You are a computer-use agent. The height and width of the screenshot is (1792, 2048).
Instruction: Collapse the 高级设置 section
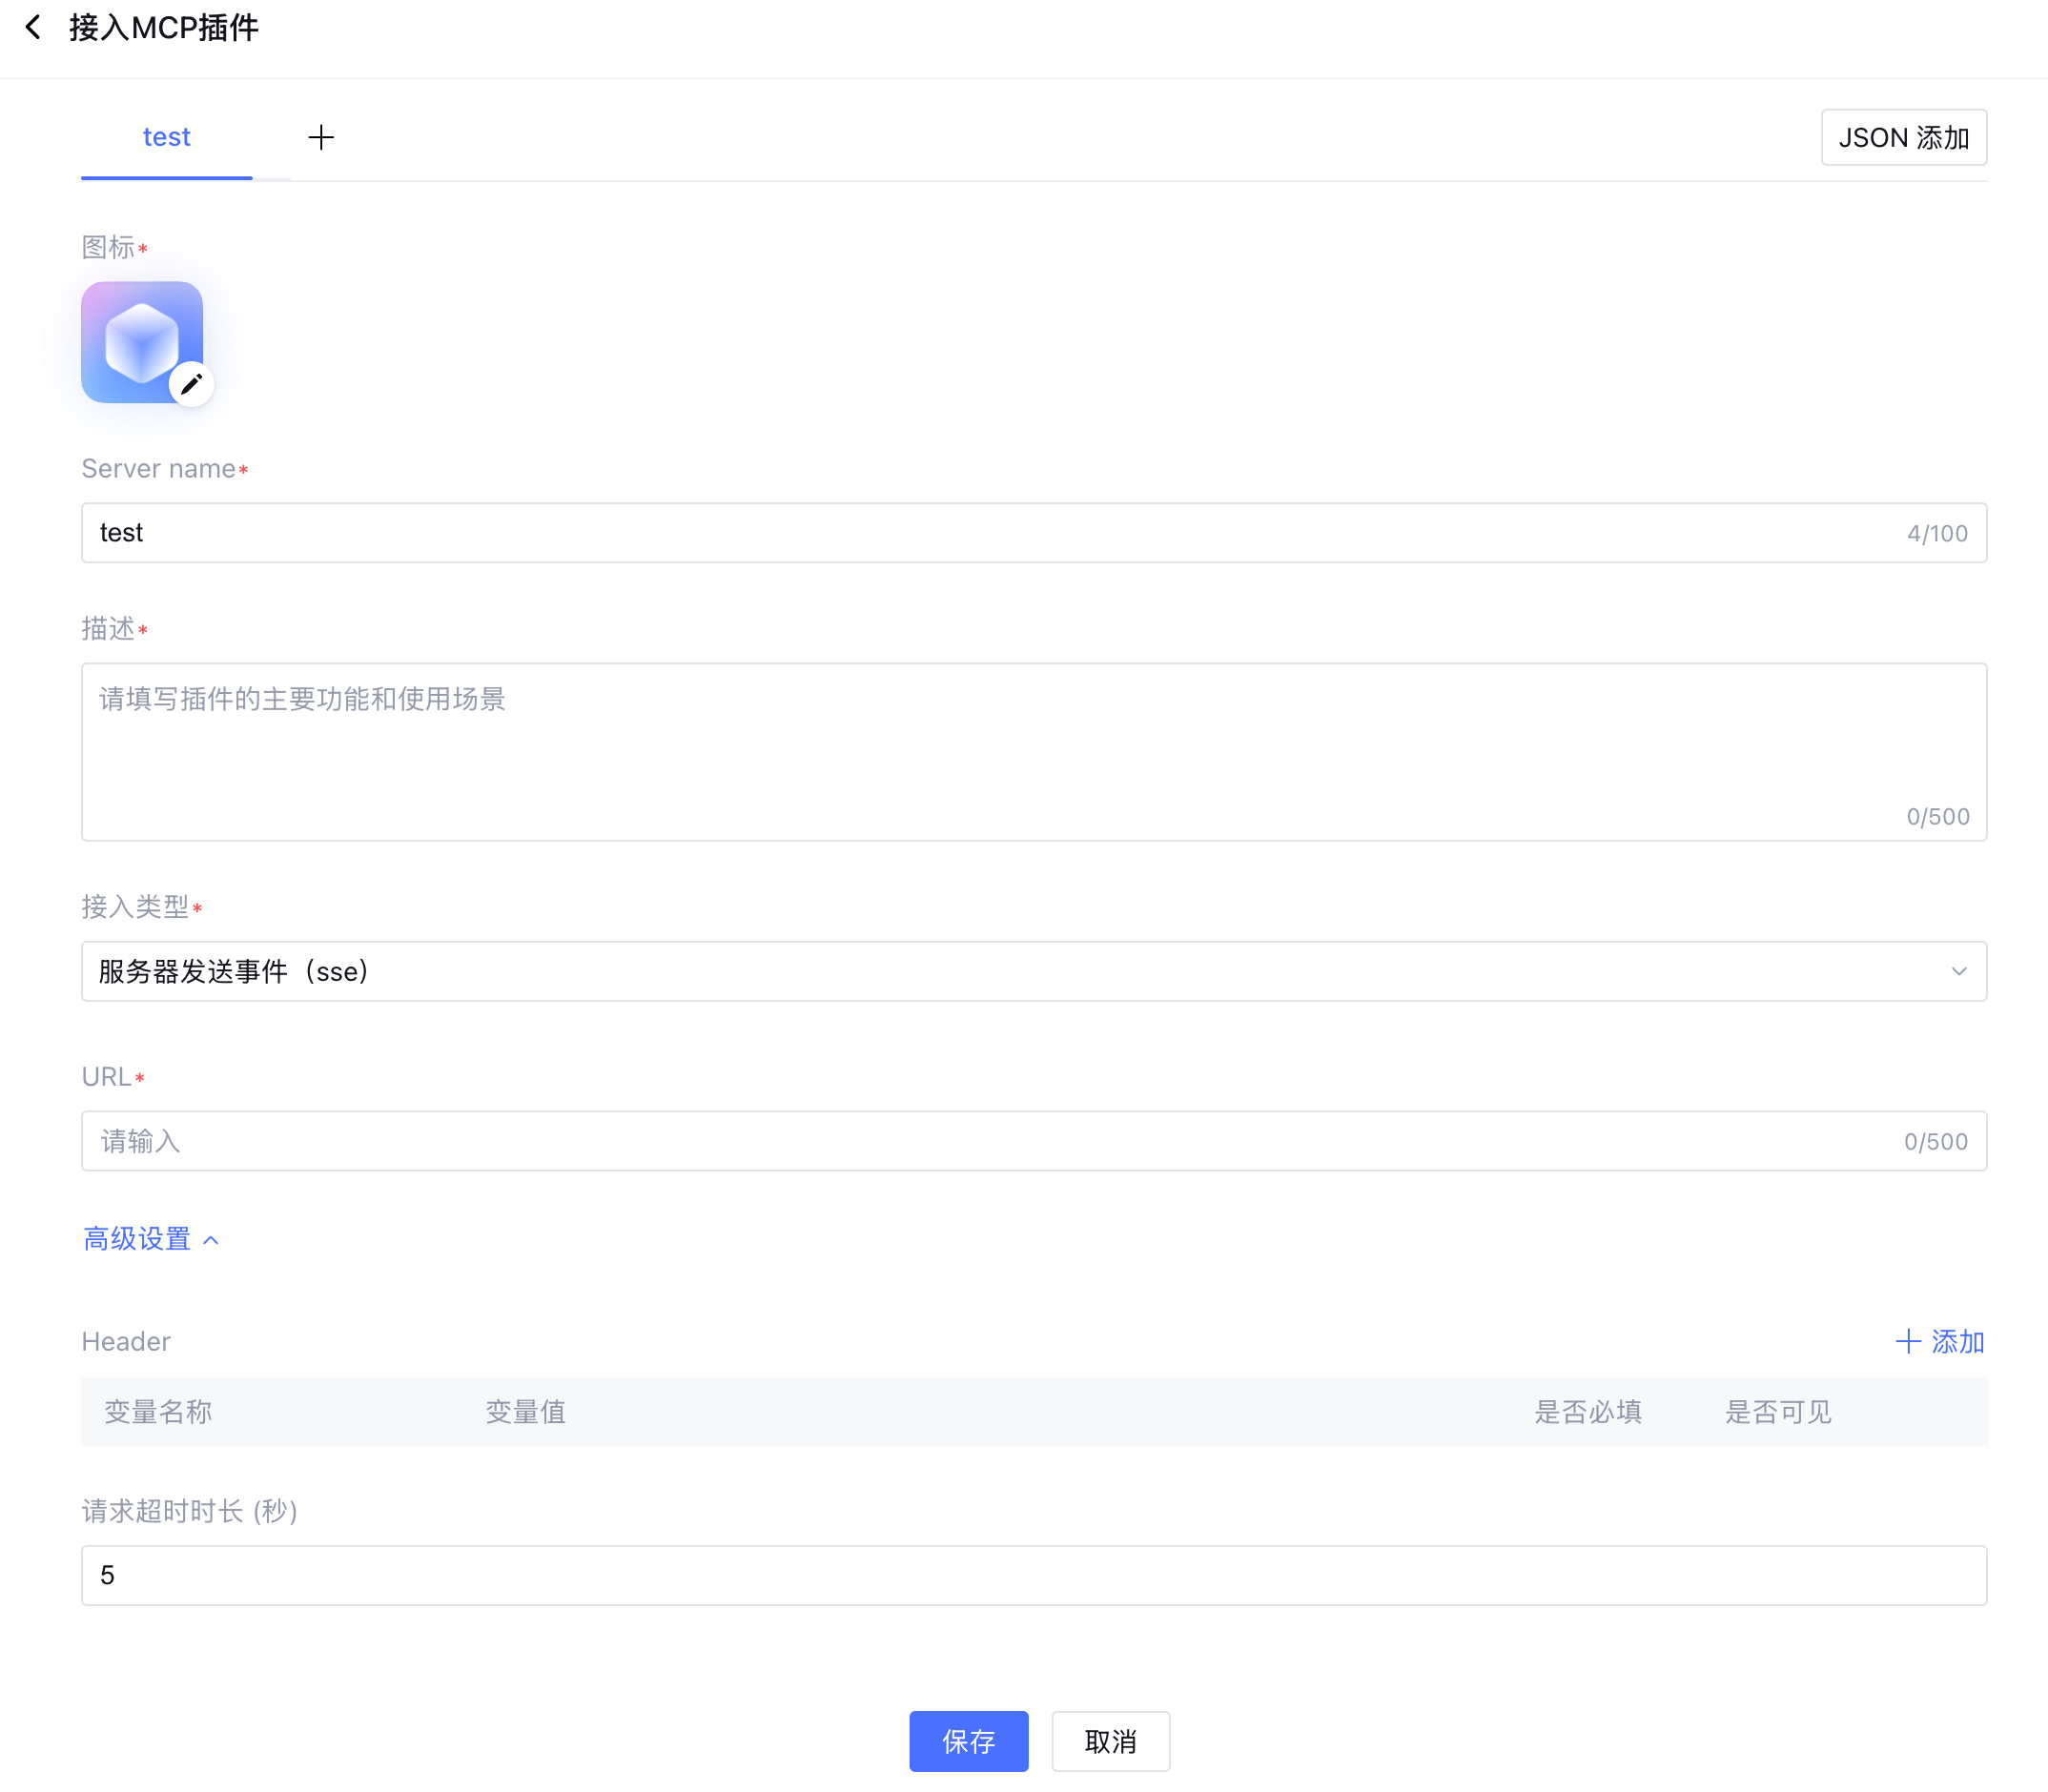click(138, 1239)
